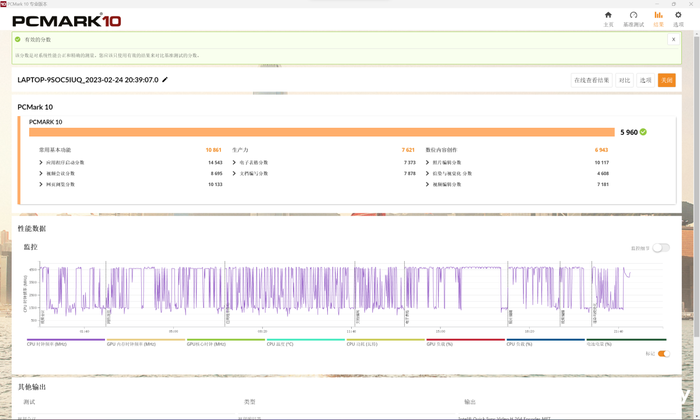Click the overall score 5 960
Viewport: 700px width, 420px height.
click(629, 132)
